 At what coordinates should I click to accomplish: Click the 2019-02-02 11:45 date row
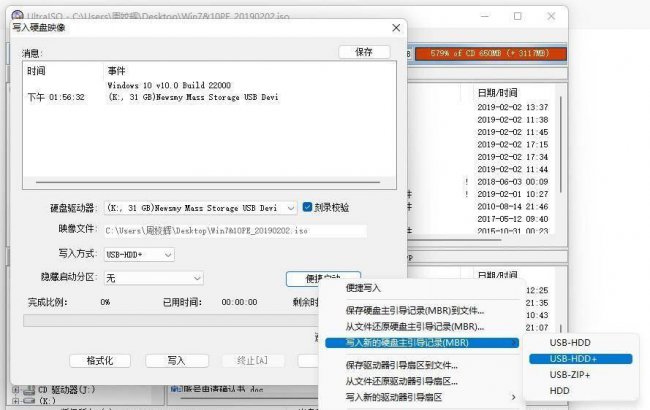pos(513,132)
